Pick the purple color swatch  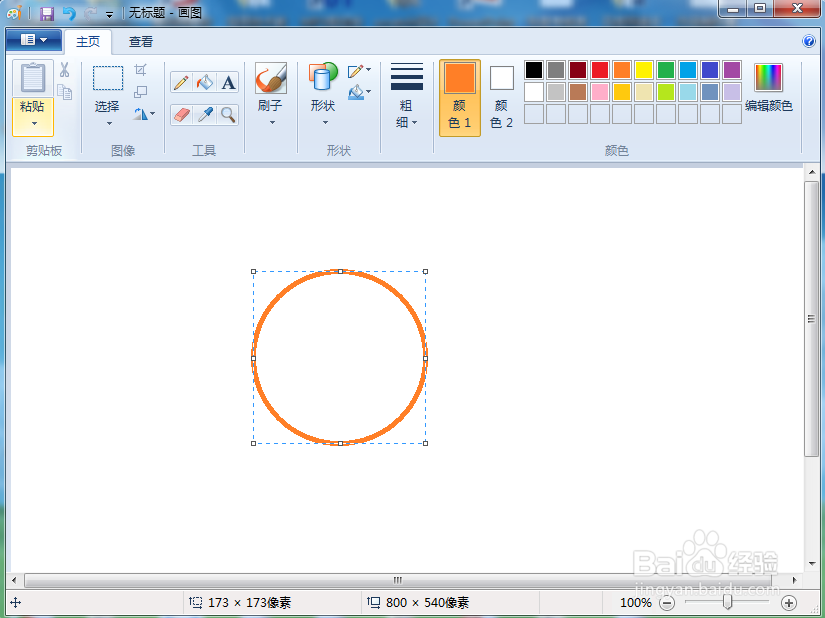point(732,70)
